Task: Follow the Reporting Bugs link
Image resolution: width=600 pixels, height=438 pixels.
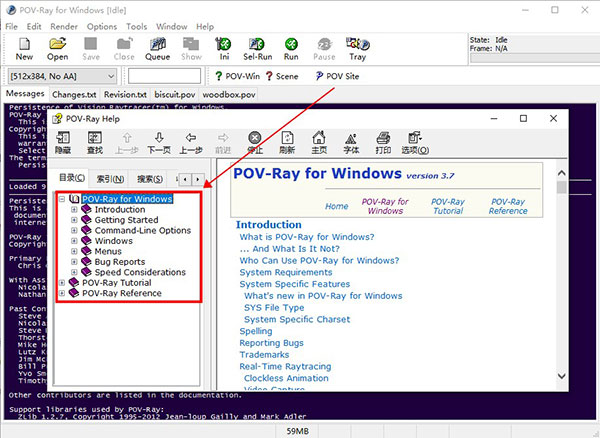Action: pos(272,343)
